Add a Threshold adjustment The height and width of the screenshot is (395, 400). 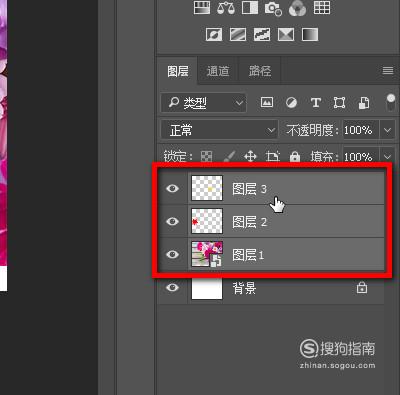coord(262,34)
